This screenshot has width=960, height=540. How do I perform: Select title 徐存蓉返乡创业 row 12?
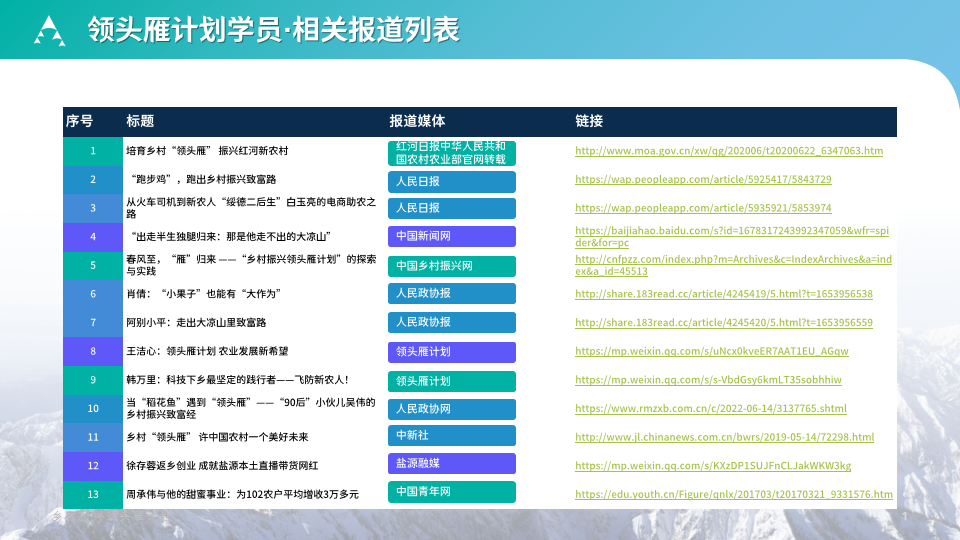click(222, 466)
